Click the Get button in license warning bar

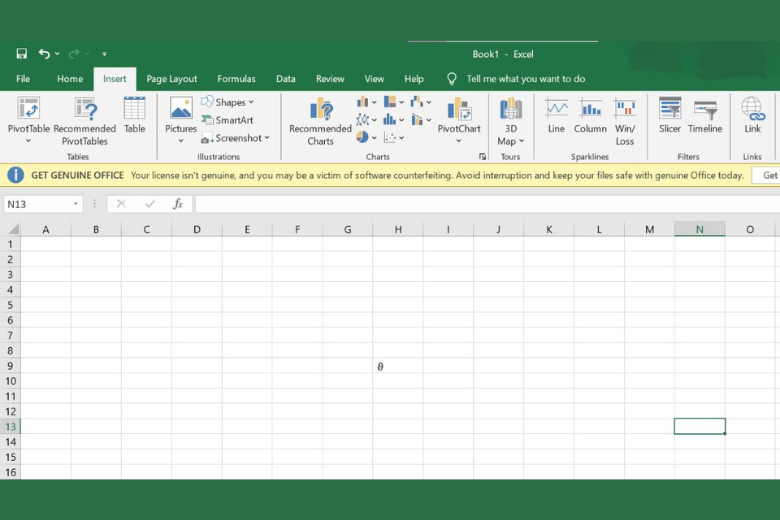pos(767,175)
